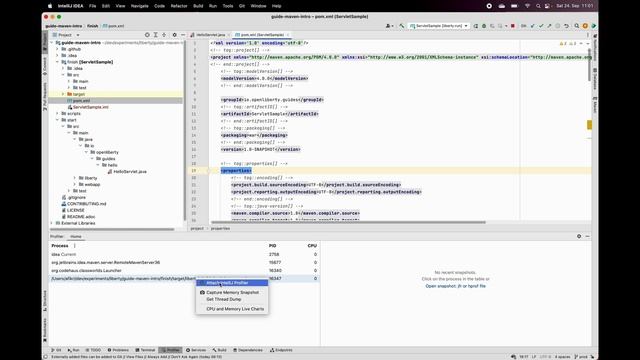Click the Rollback undo arrow icon
Image resolution: width=640 pixels, height=360 pixels.
(567, 26)
